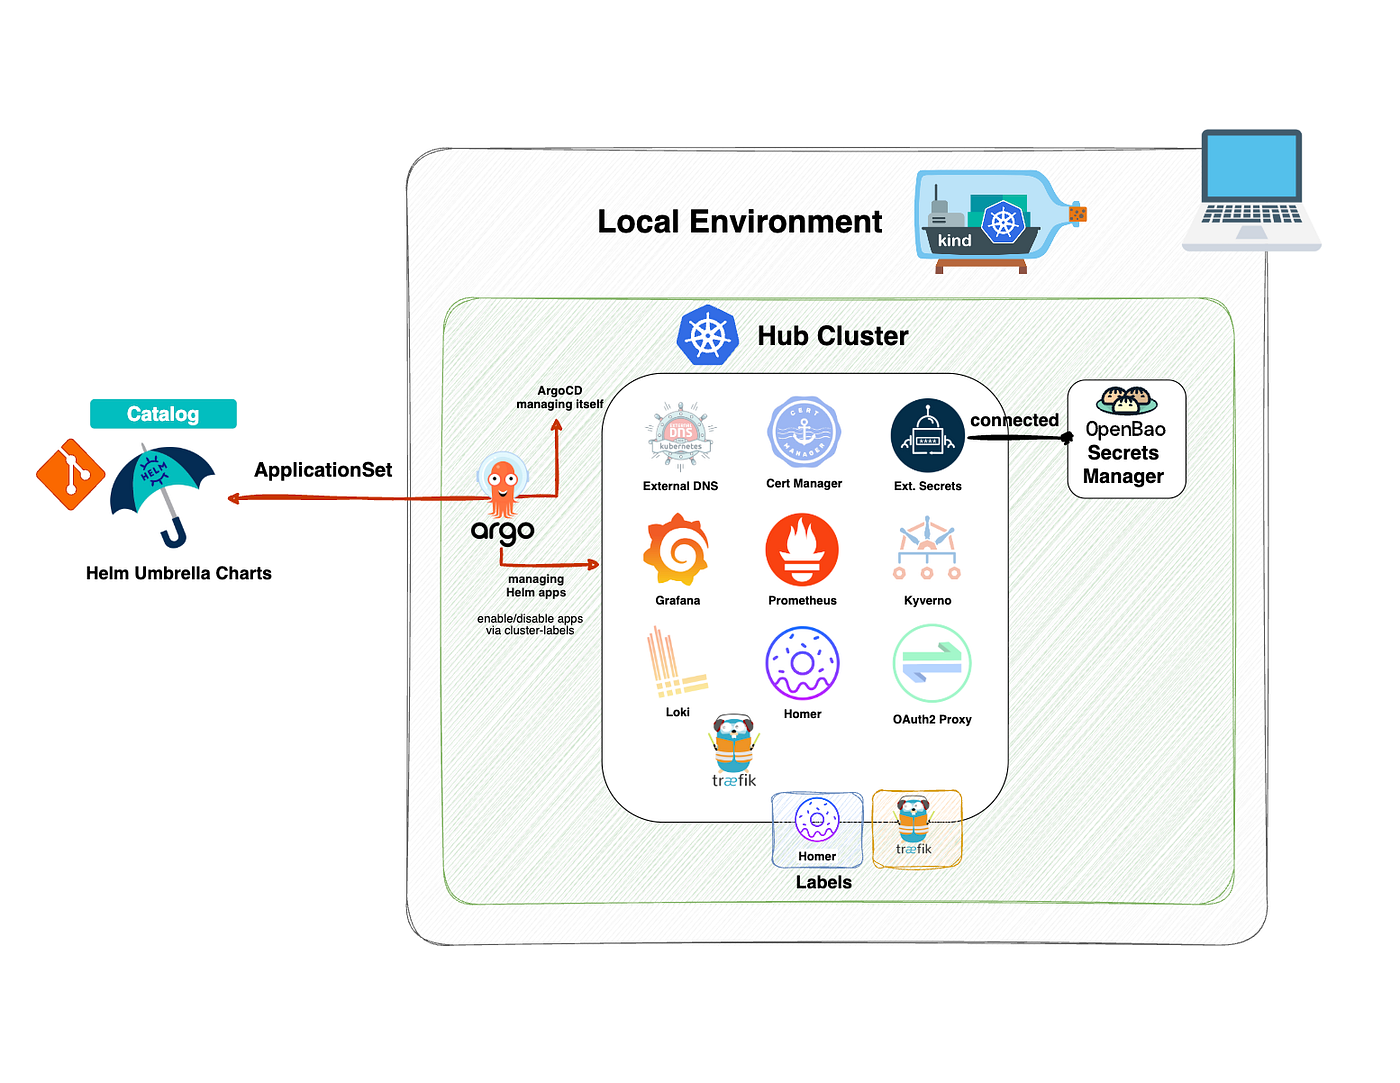
Task: Click the OAuth2 Proxy icon
Action: click(931, 663)
